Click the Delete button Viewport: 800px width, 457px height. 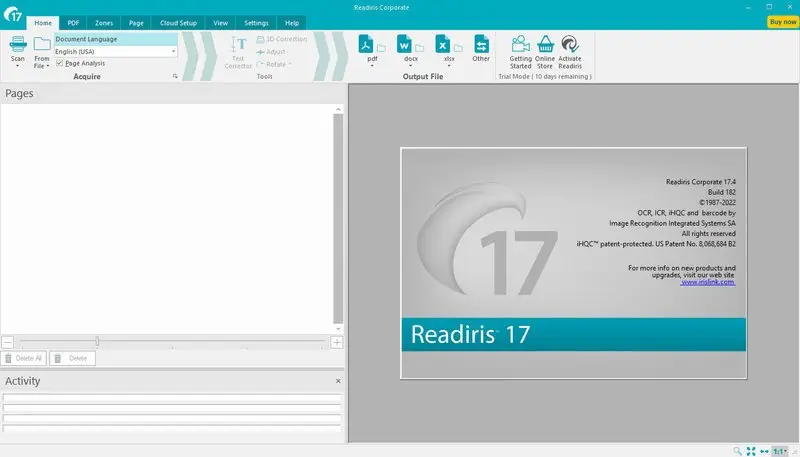(x=72, y=359)
